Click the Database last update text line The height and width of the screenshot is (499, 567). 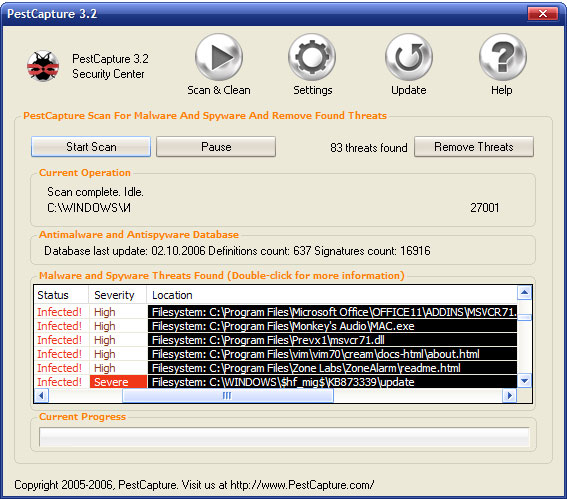pyautogui.click(x=237, y=251)
